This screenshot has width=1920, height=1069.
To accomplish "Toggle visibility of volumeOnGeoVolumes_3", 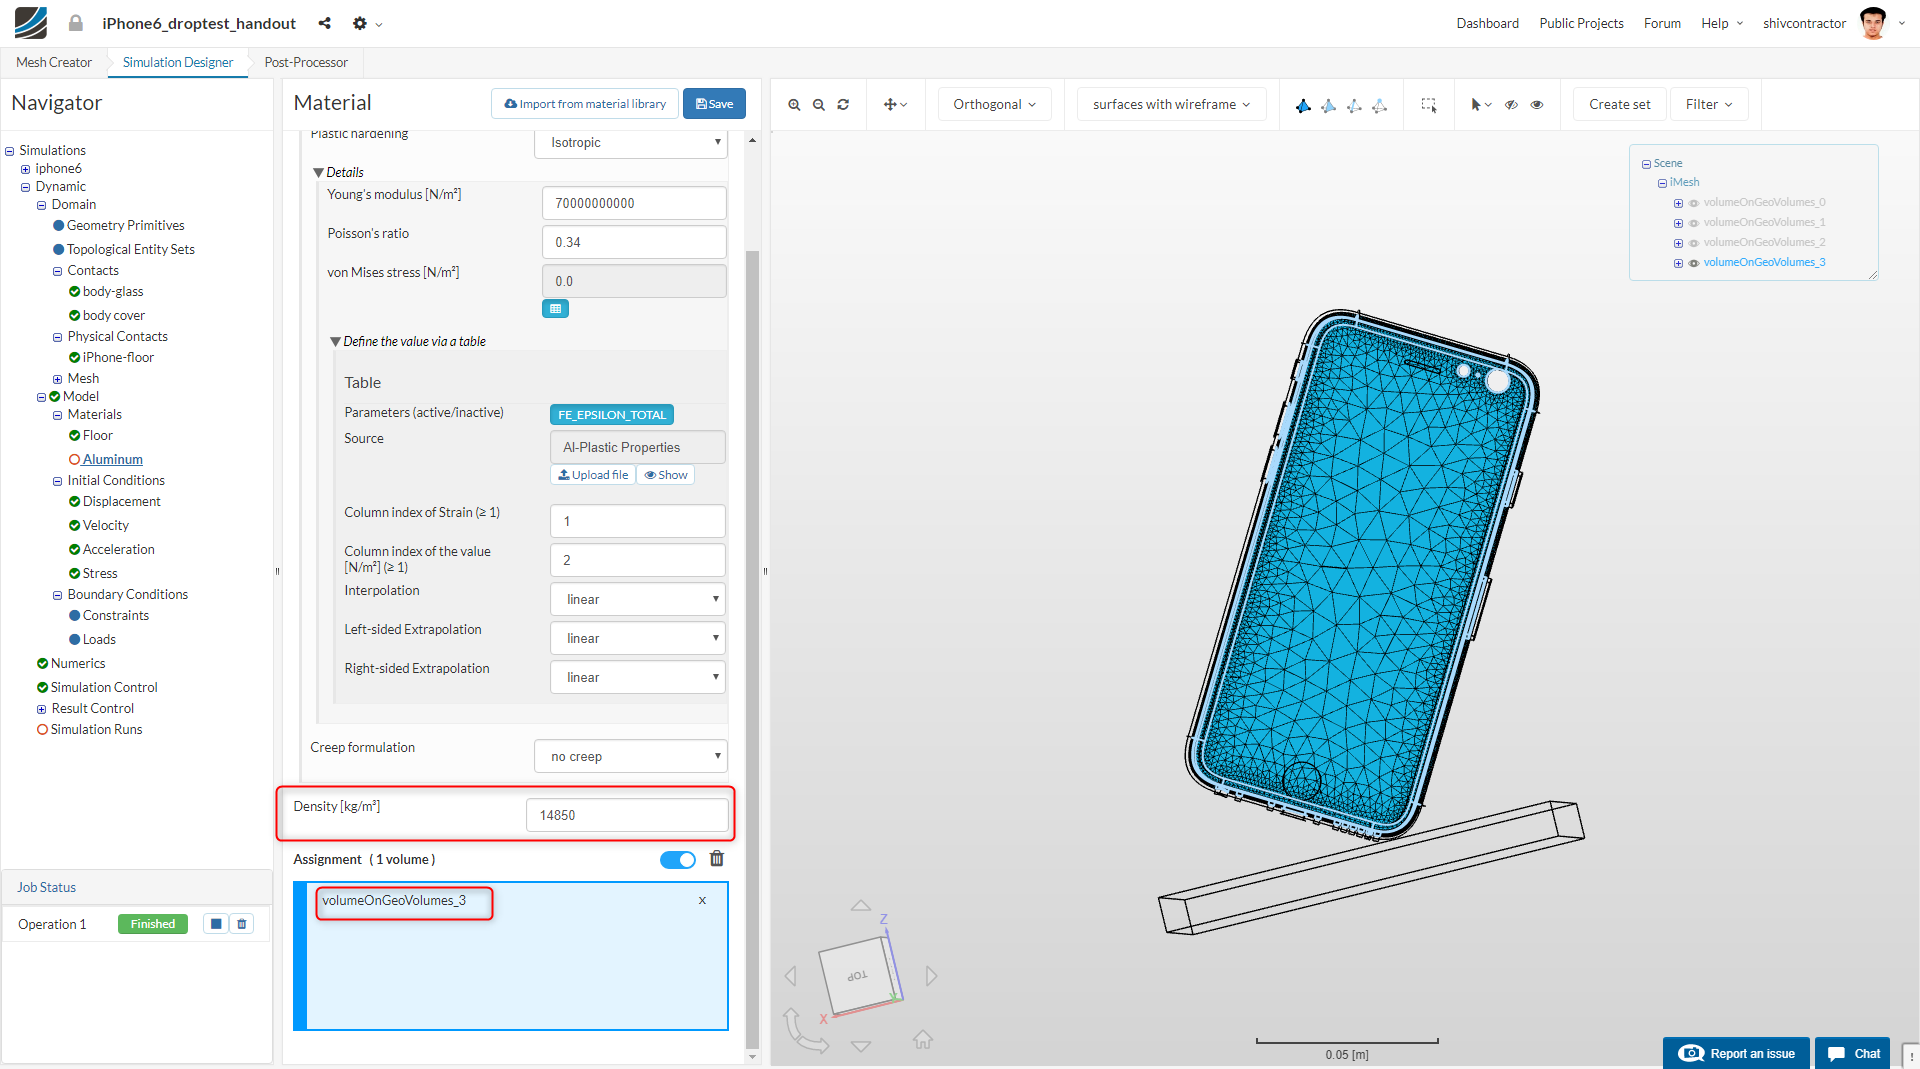I will [1694, 263].
